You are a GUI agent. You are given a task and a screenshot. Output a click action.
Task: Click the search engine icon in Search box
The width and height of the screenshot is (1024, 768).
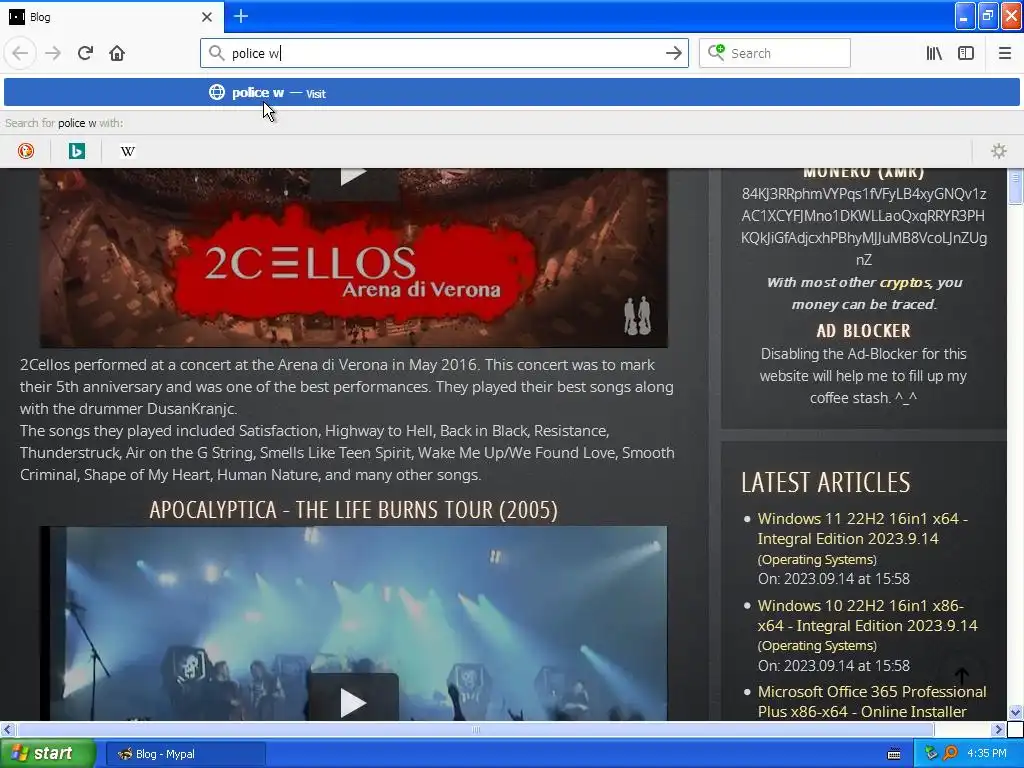click(x=716, y=52)
